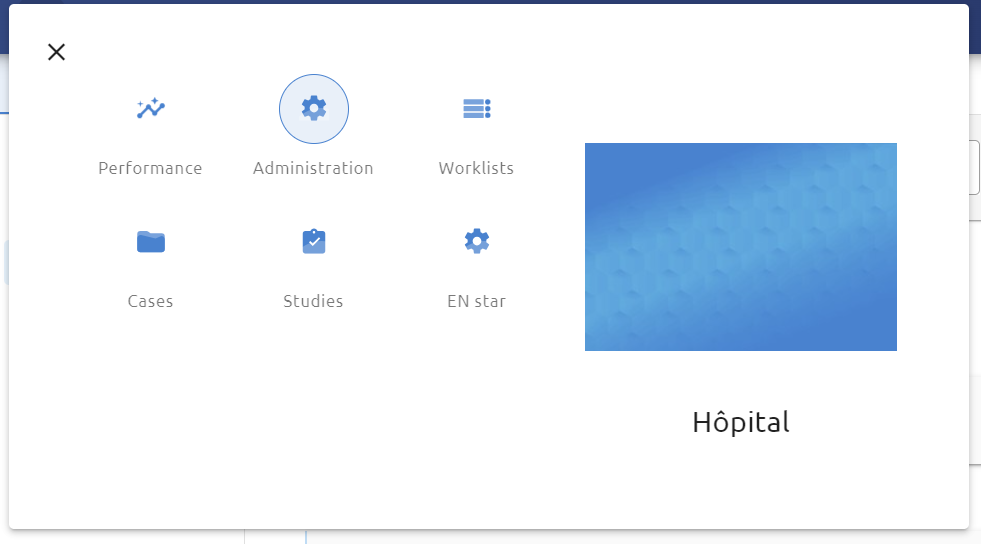This screenshot has height=544, width=981.
Task: Click the Cases text label
Action: pos(150,301)
